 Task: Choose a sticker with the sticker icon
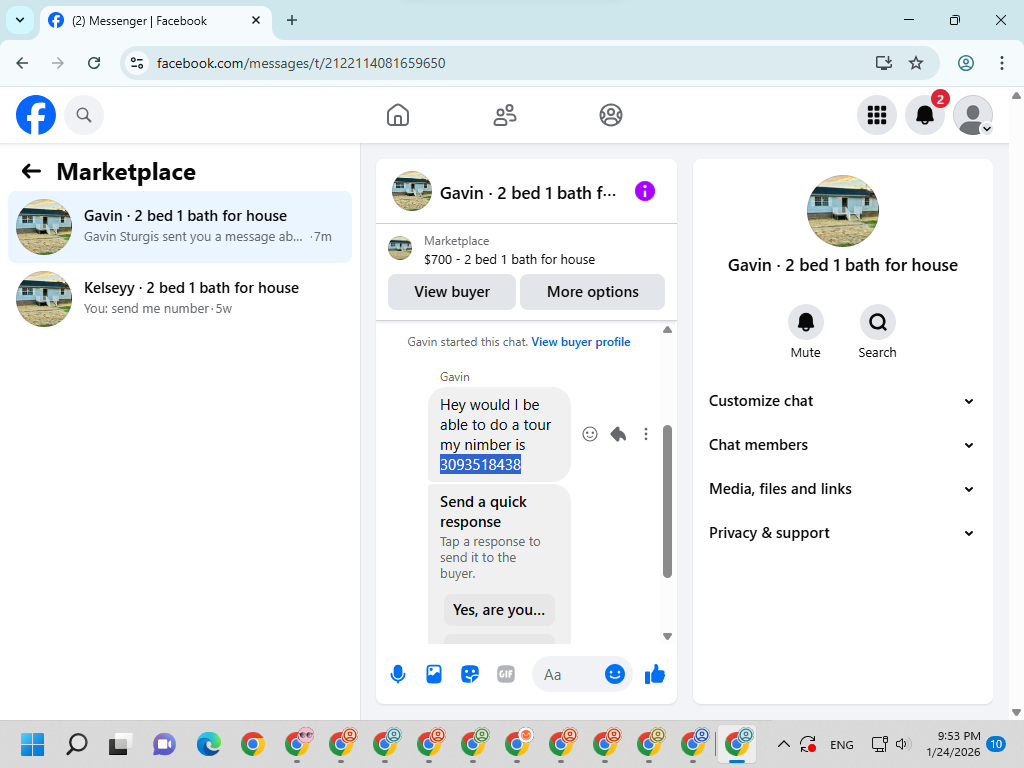[470, 674]
